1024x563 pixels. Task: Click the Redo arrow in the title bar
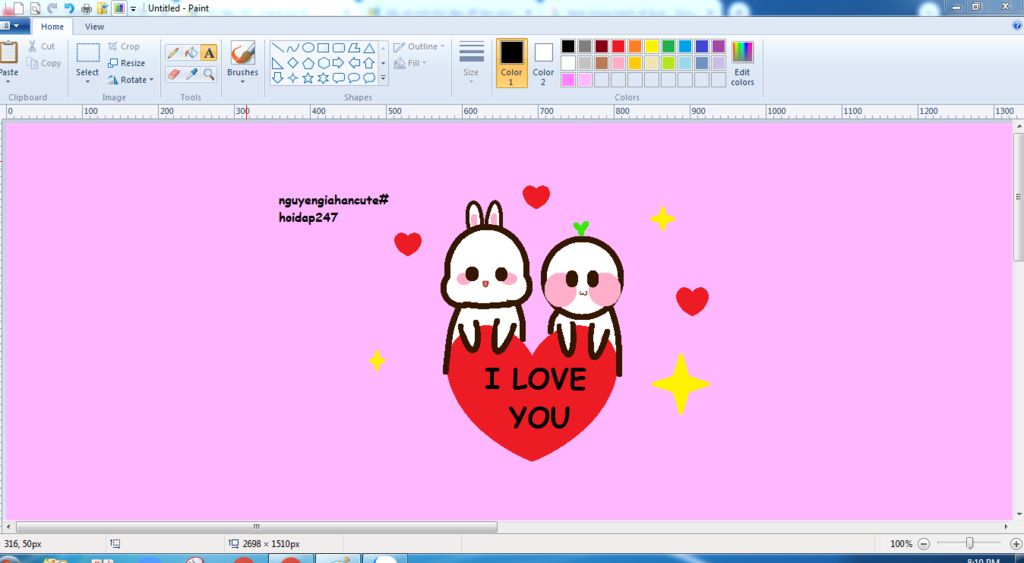coord(52,8)
